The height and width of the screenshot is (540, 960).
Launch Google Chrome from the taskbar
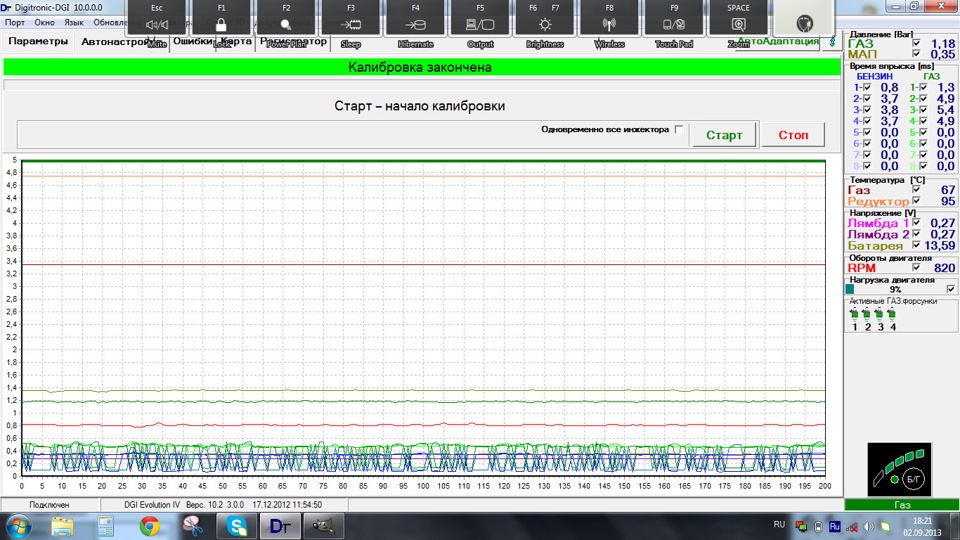[149, 527]
